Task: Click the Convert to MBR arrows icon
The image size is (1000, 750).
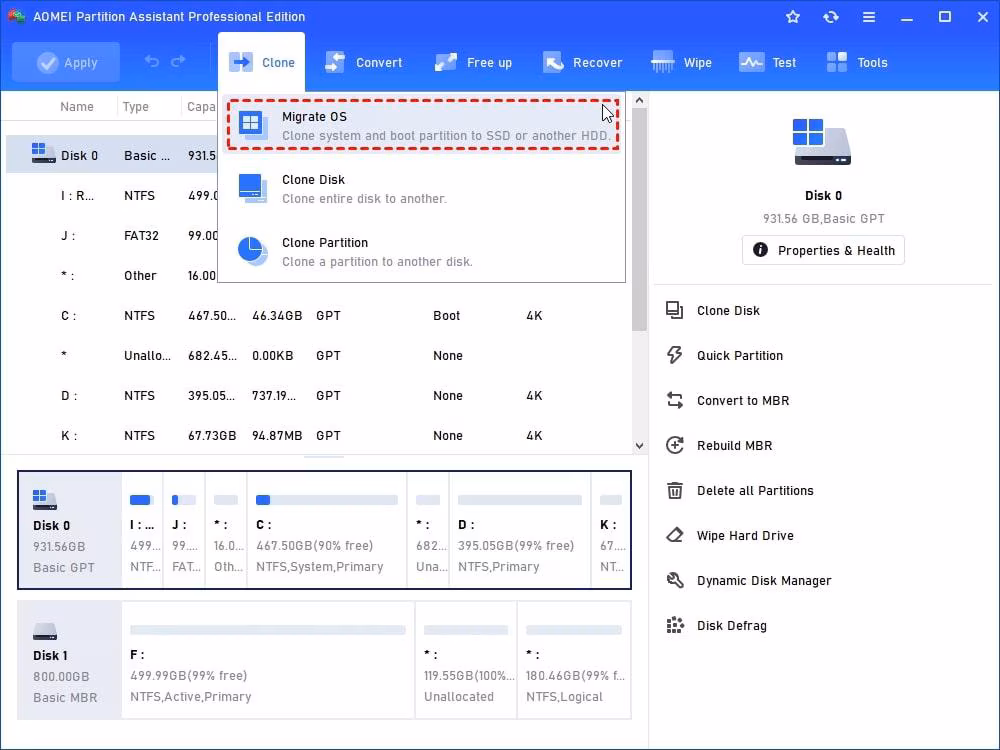Action: point(675,401)
